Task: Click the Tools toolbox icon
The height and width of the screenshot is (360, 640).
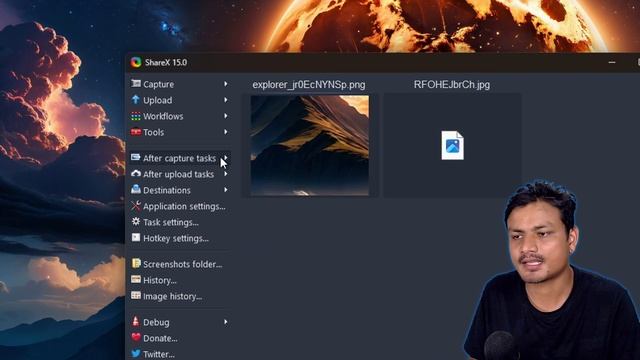Action: [x=136, y=132]
